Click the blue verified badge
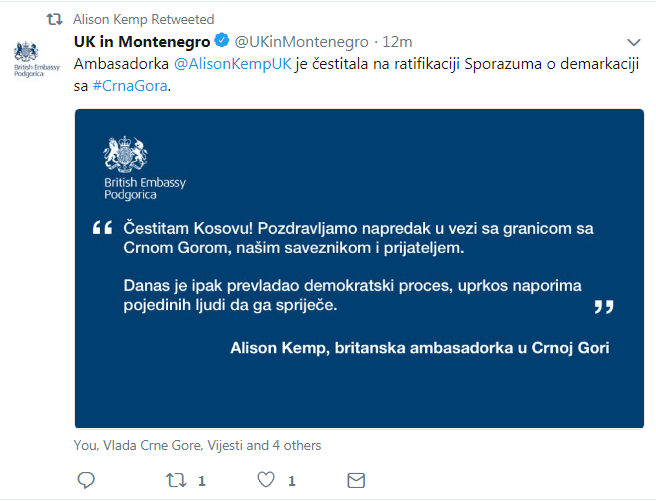The width and height of the screenshot is (656, 501). pos(222,40)
